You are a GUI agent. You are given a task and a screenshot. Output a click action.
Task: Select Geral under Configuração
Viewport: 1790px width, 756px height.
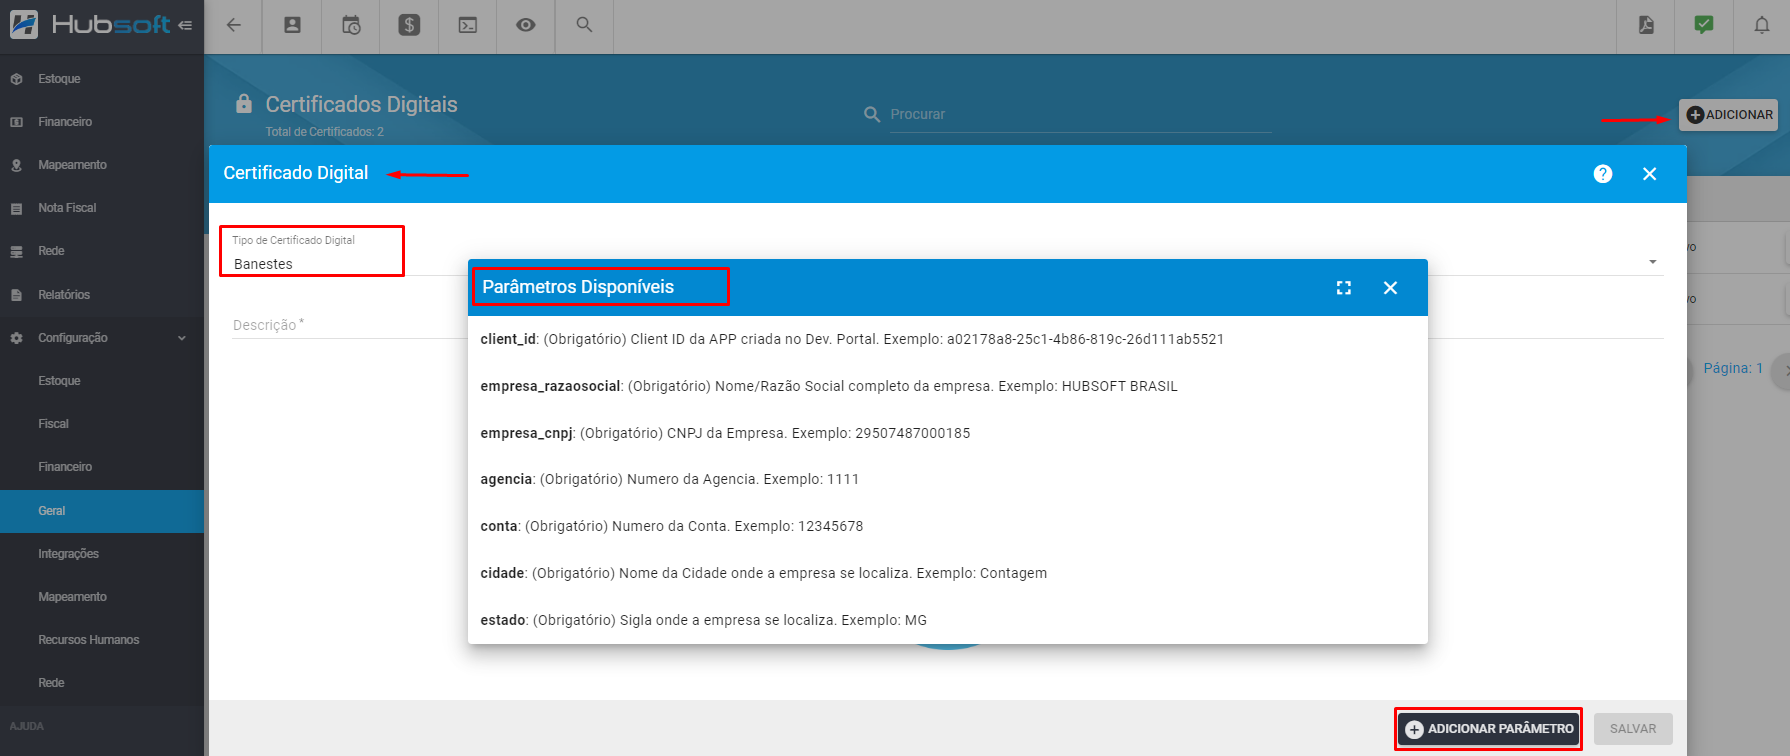(102, 511)
